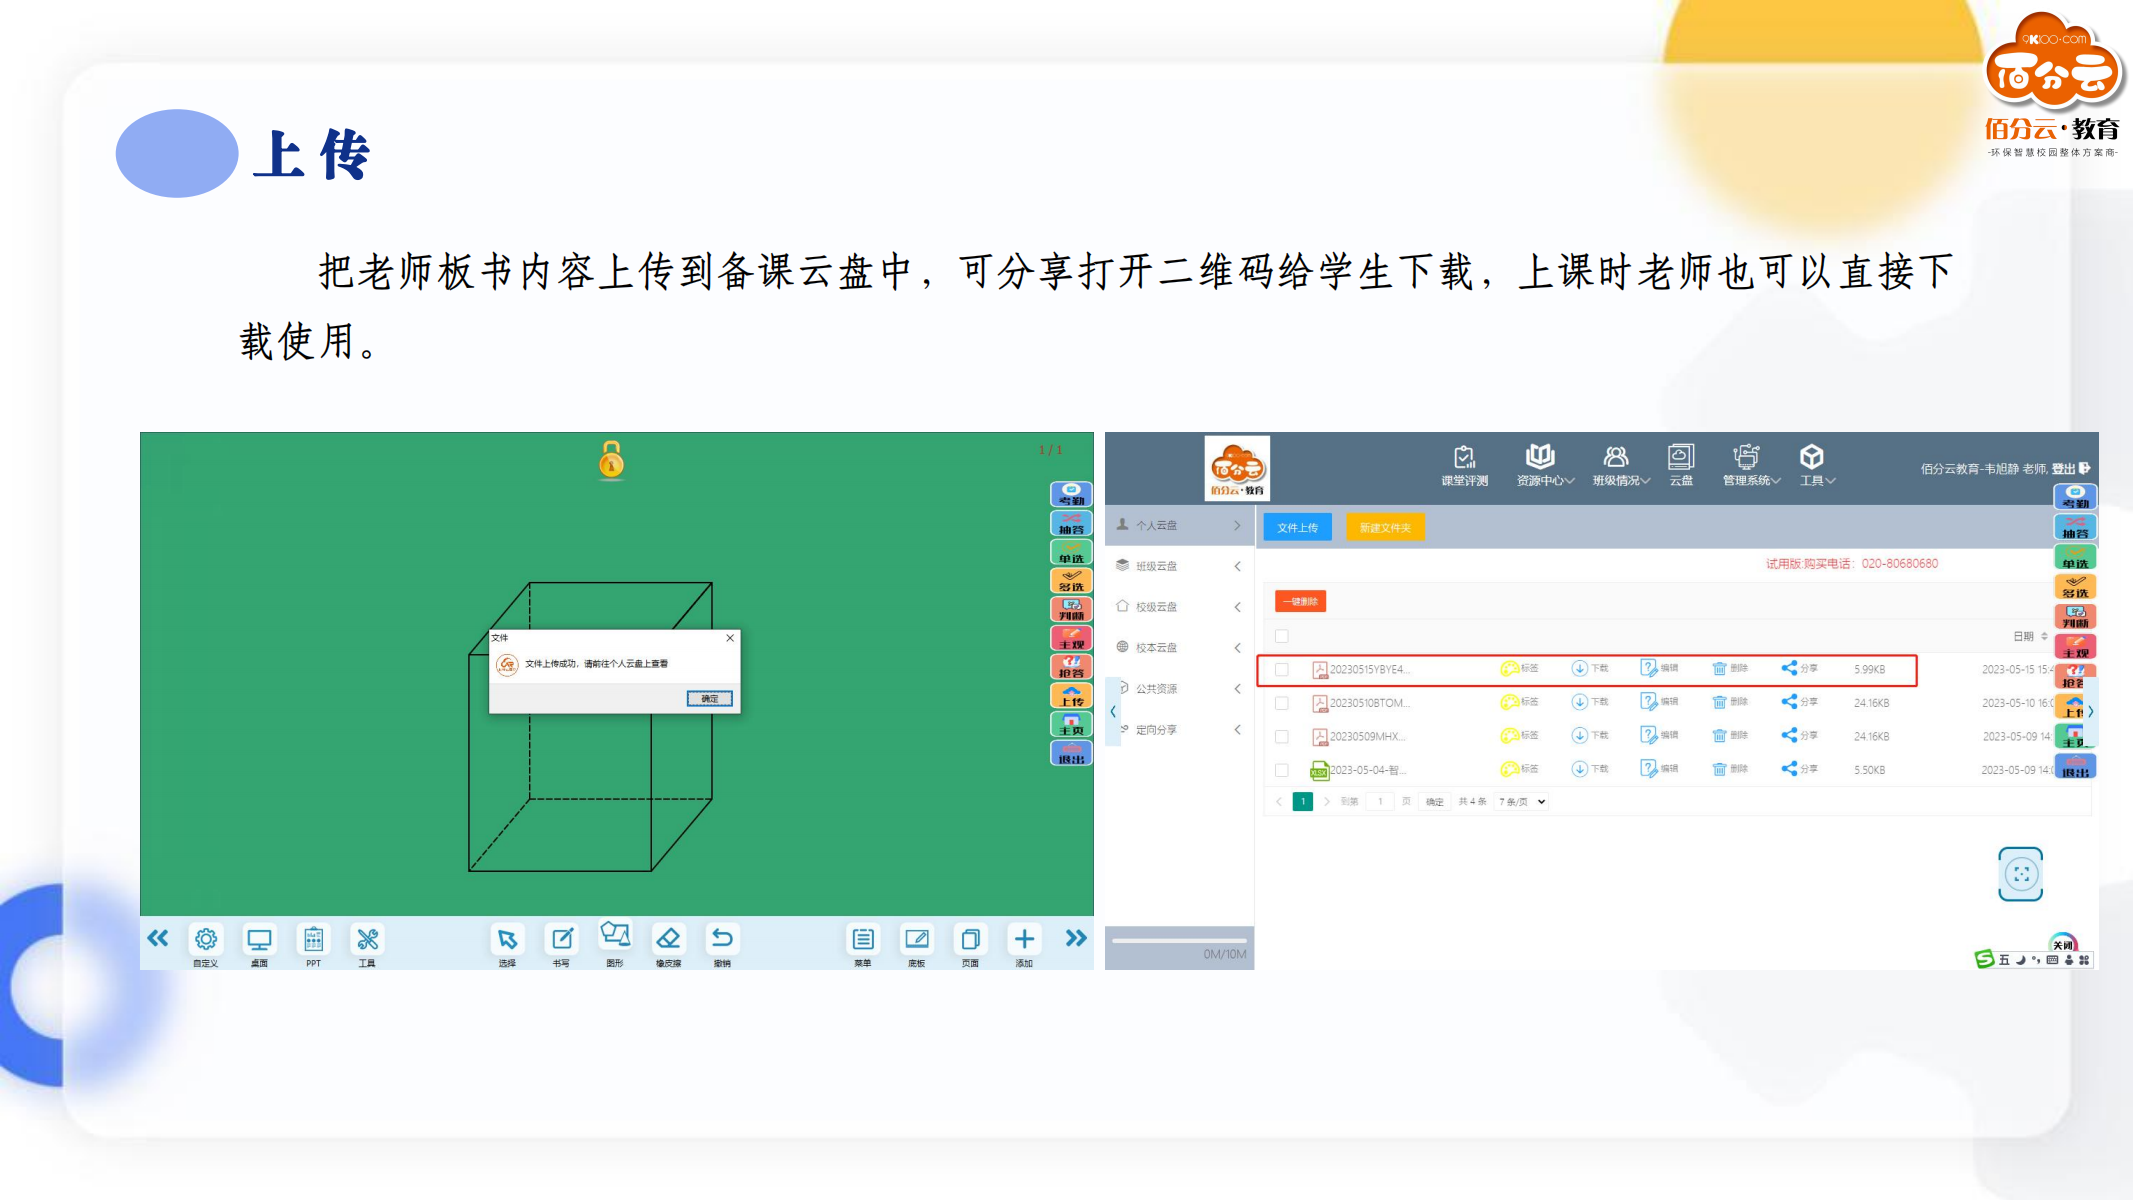This screenshot has width=2133, height=1200.
Task: Click the 桌面 desktop icon
Action: pyautogui.click(x=259, y=945)
